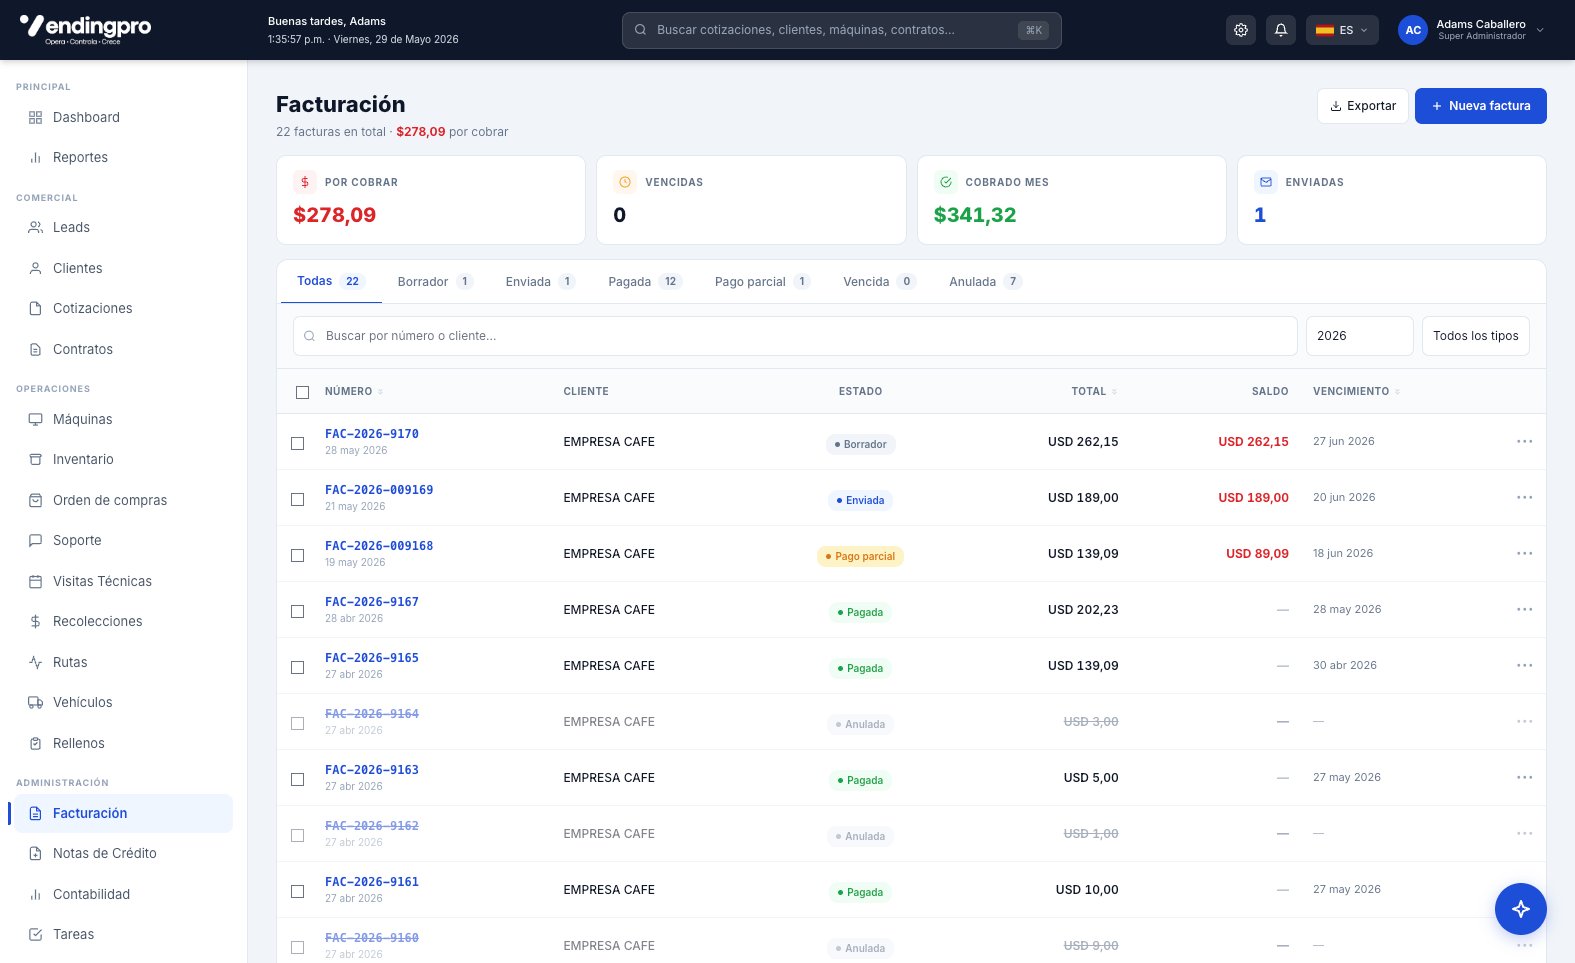
Task: Check the box for FAC-2026-9167
Action: point(297,611)
